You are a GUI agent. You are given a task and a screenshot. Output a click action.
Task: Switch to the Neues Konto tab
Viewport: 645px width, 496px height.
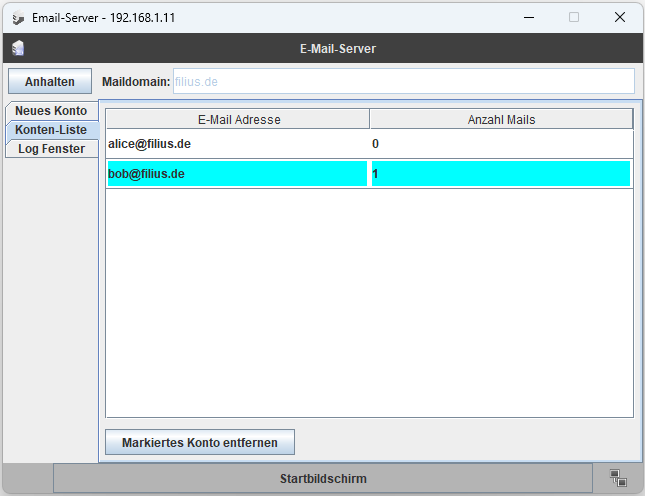(51, 111)
